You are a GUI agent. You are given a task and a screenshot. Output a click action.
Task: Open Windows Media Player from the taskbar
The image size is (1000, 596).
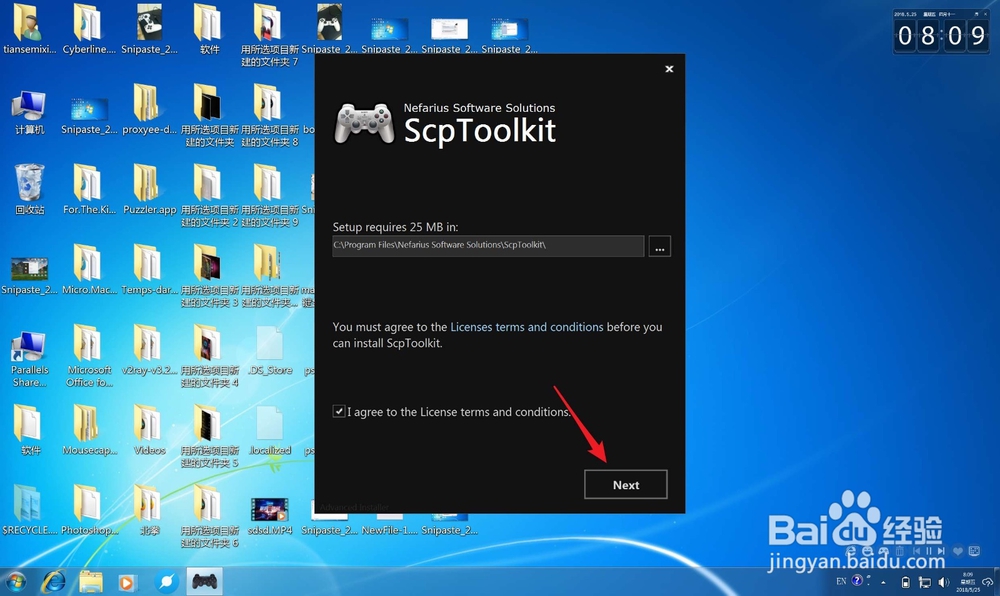(x=126, y=582)
